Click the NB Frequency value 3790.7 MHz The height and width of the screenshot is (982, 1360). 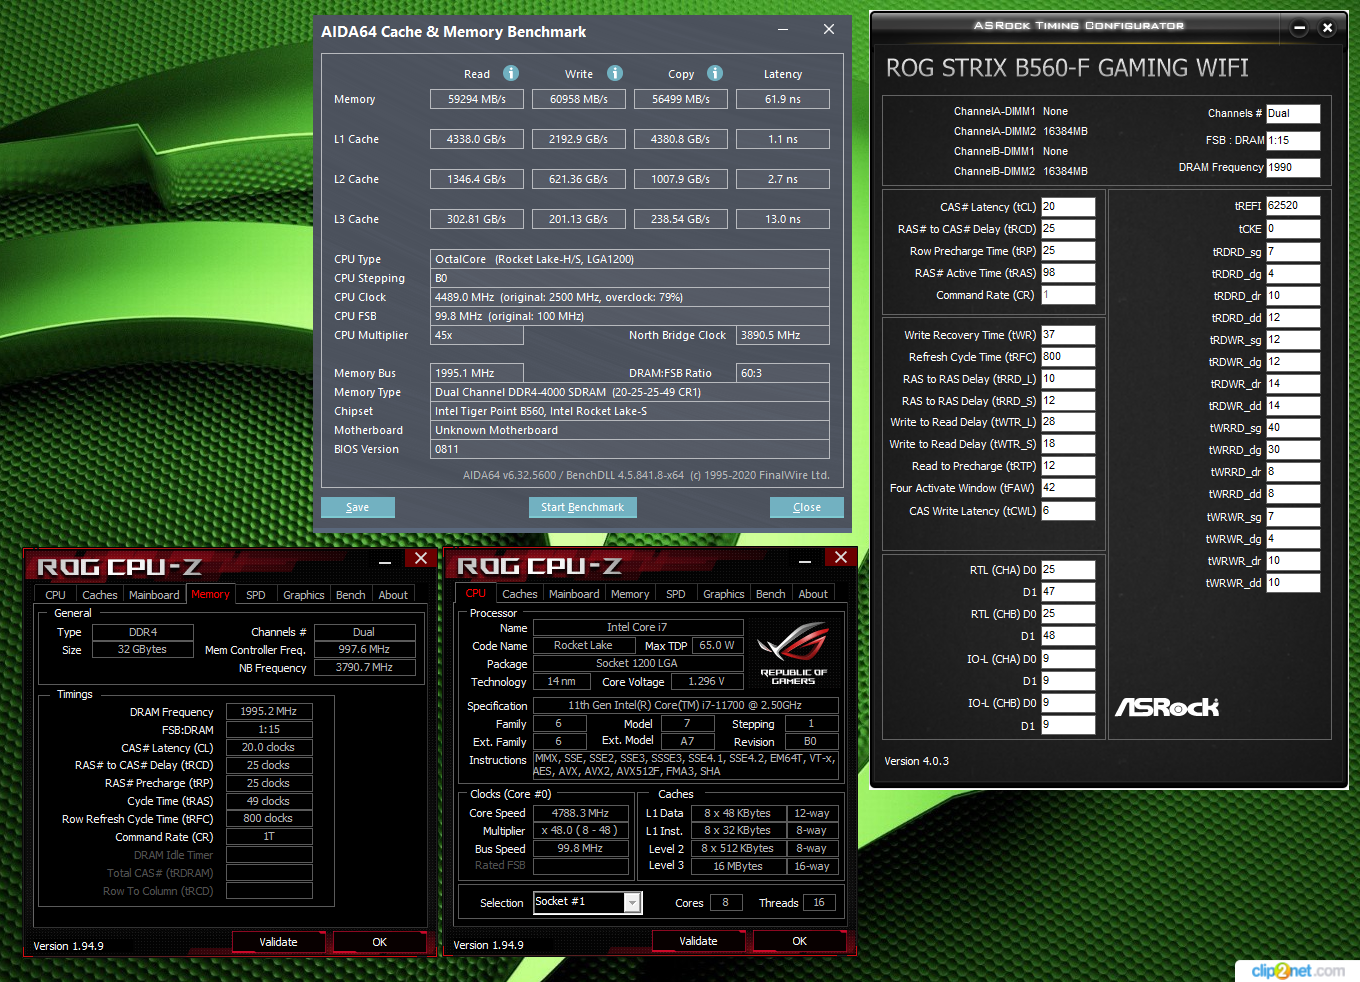[x=365, y=668]
